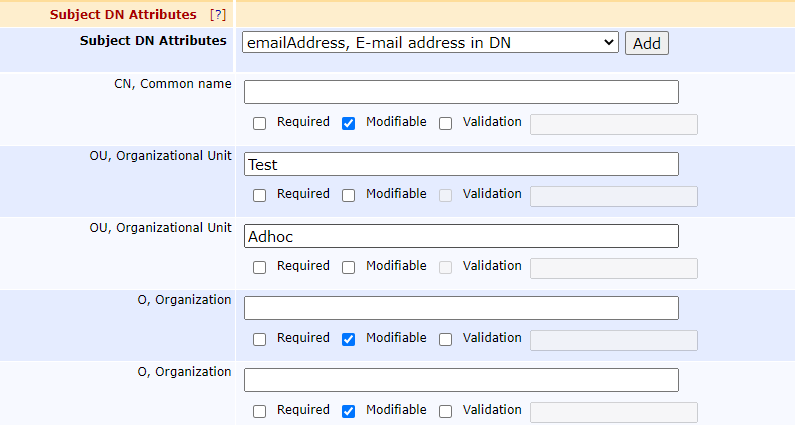The height and width of the screenshot is (425, 795).
Task: Click the first O, Organization text field
Action: pos(461,308)
